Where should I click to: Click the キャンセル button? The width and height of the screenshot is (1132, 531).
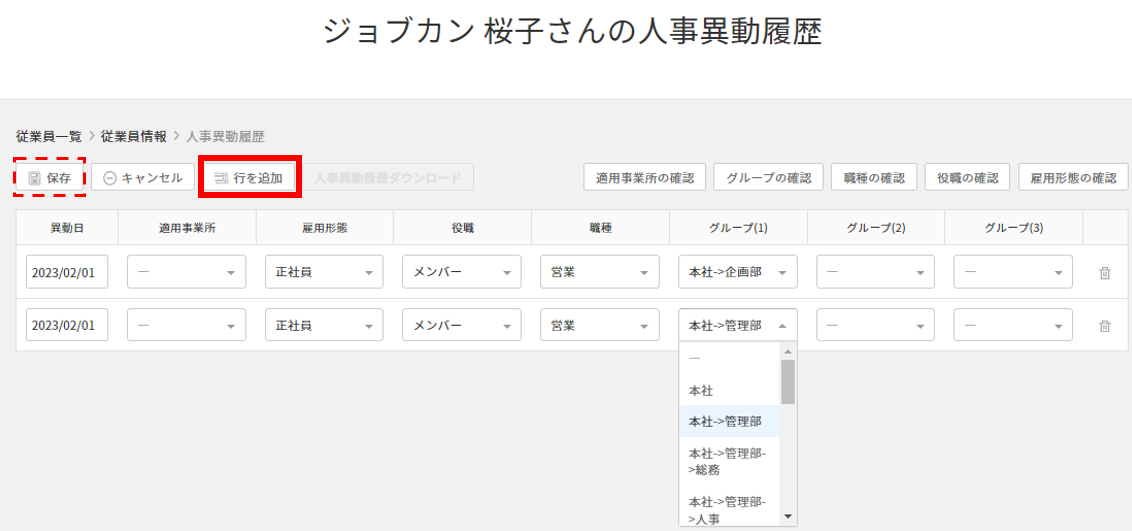(143, 177)
